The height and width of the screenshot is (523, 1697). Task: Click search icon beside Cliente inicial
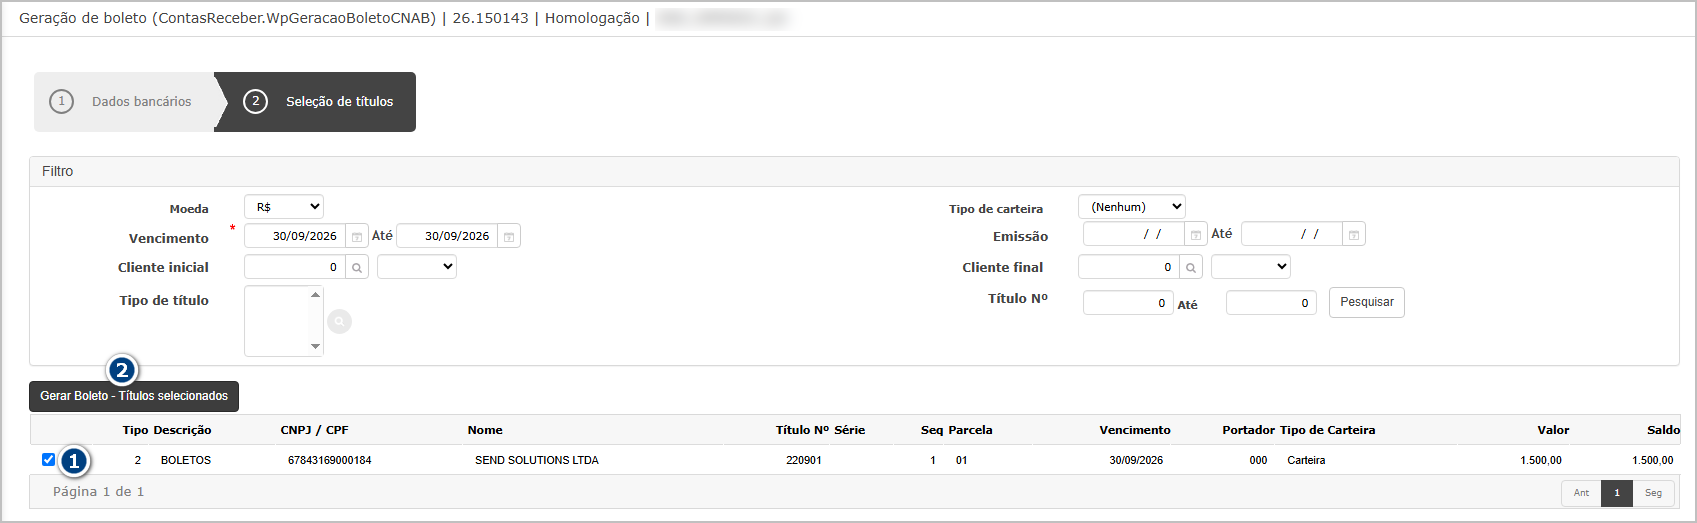[x=357, y=268]
